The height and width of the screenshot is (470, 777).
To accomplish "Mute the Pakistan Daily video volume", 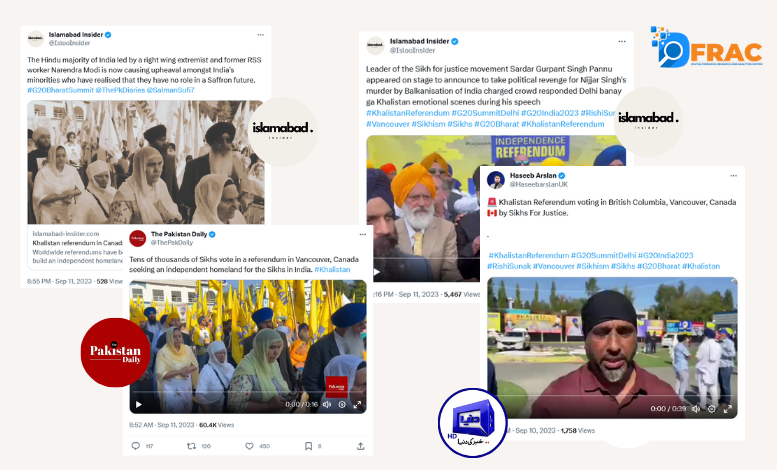I will (327, 405).
